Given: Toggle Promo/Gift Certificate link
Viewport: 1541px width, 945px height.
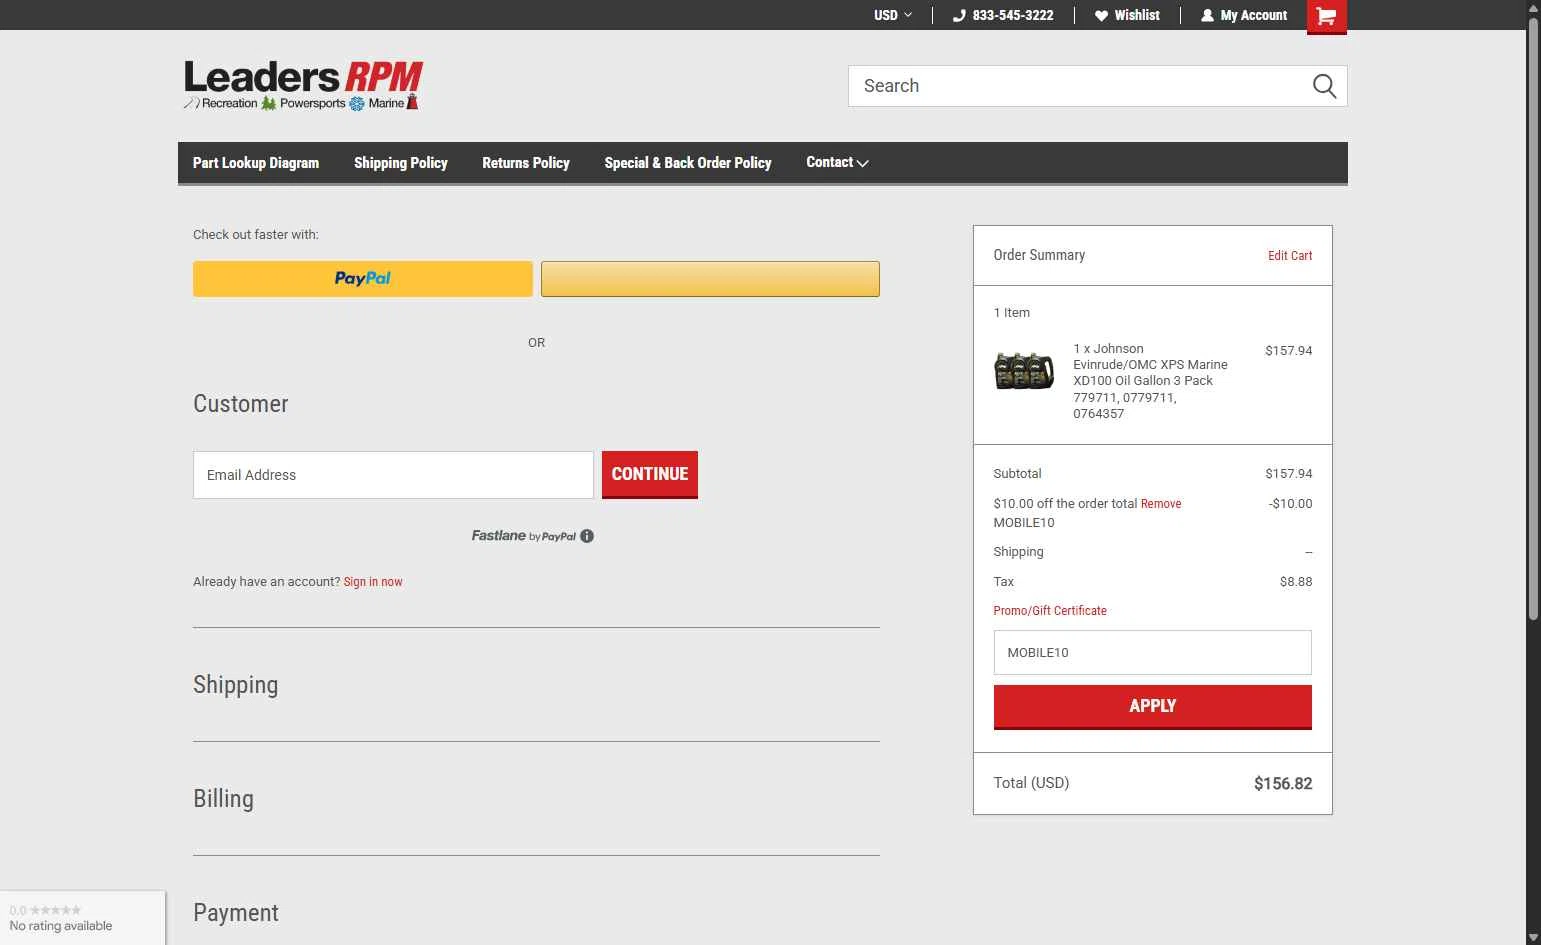Looking at the screenshot, I should tap(1050, 611).
